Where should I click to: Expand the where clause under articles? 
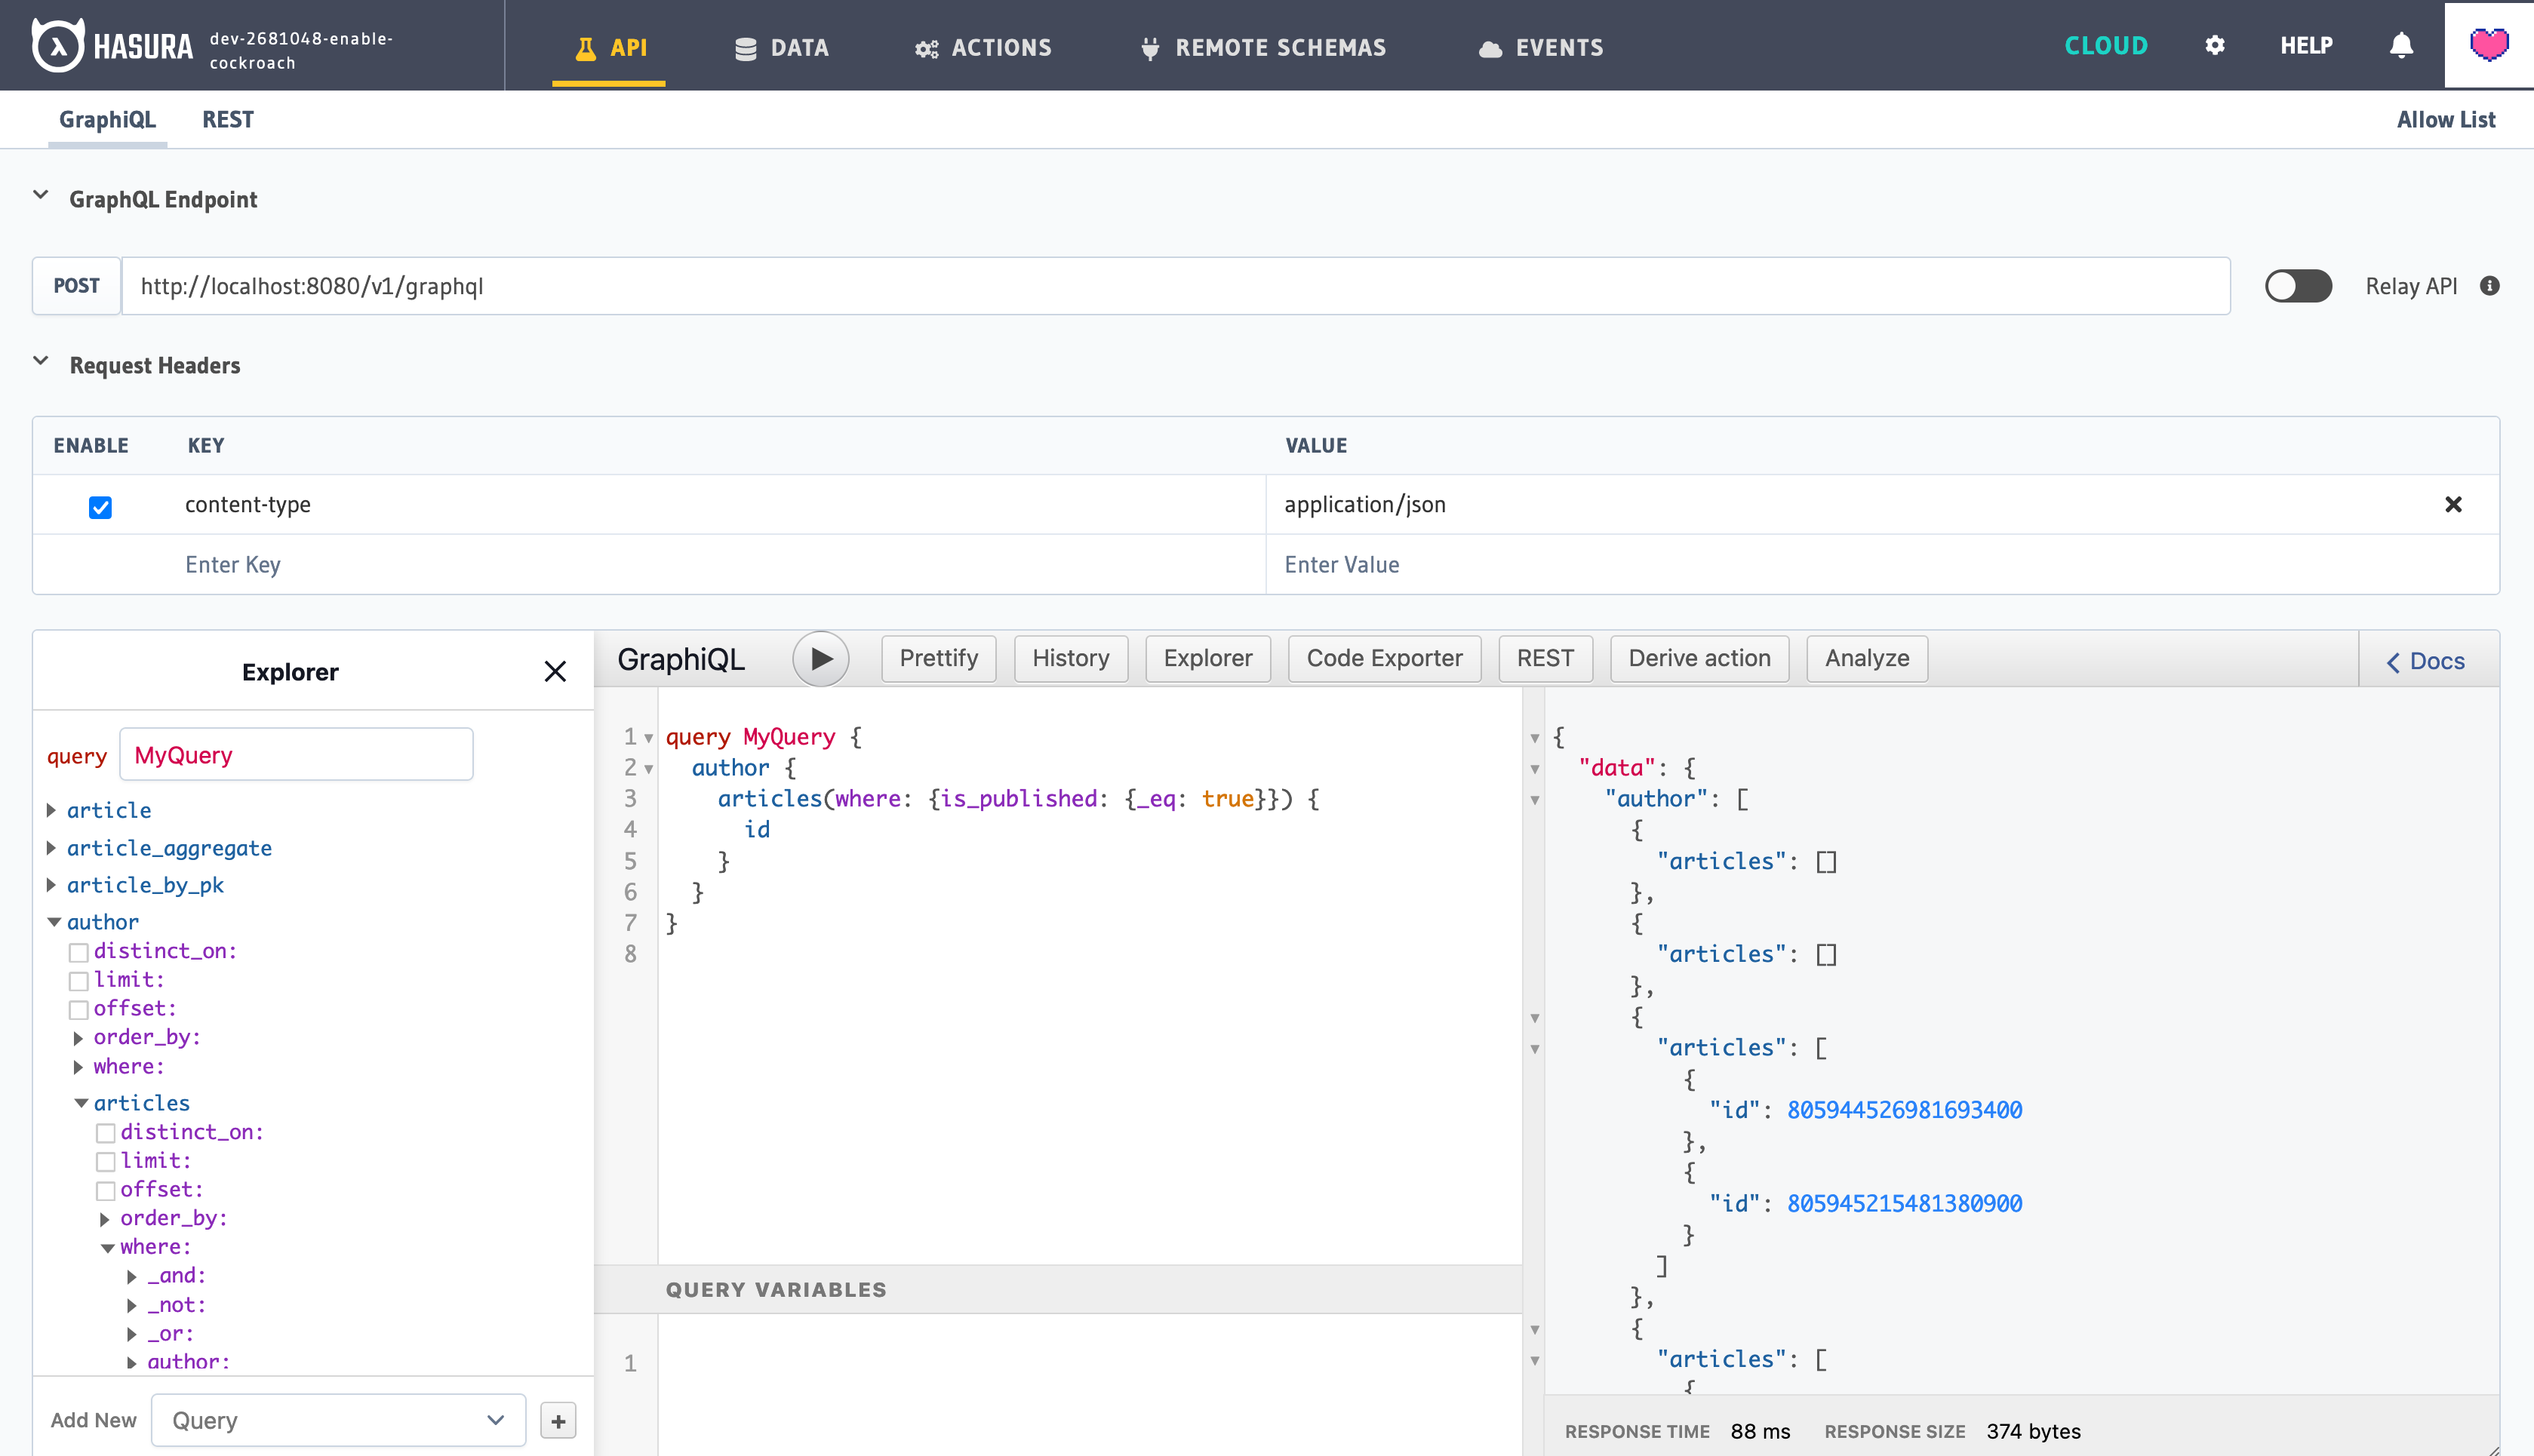[108, 1247]
